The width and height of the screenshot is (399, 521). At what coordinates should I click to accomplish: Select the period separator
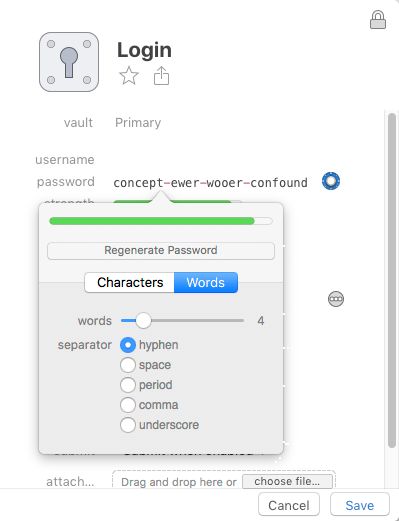pyautogui.click(x=128, y=385)
